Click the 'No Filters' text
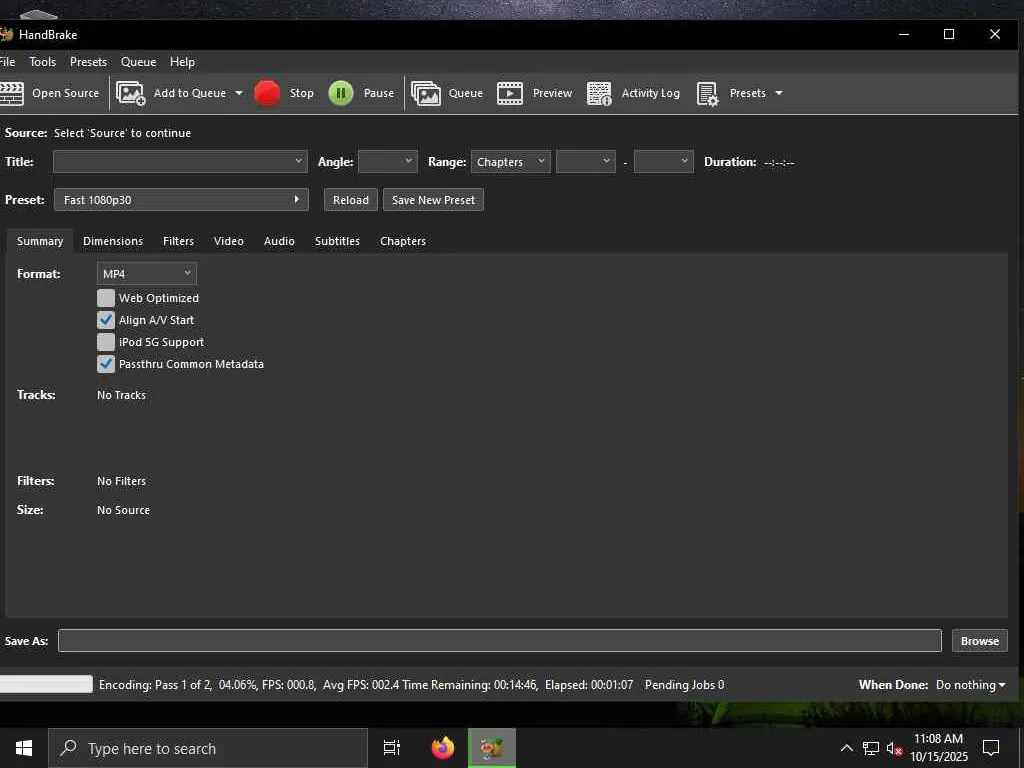Image resolution: width=1024 pixels, height=768 pixels. 121,481
